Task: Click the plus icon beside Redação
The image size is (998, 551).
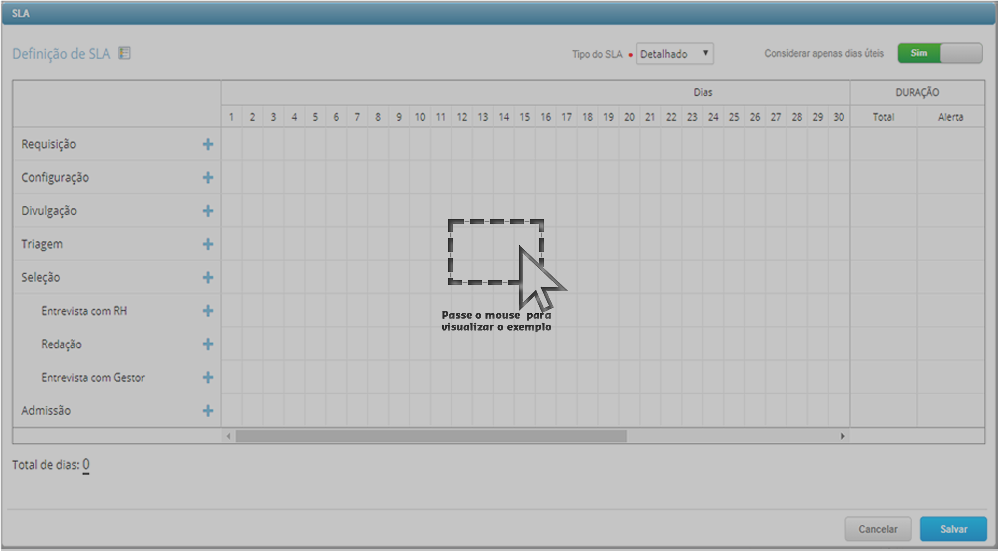Action: pos(208,344)
